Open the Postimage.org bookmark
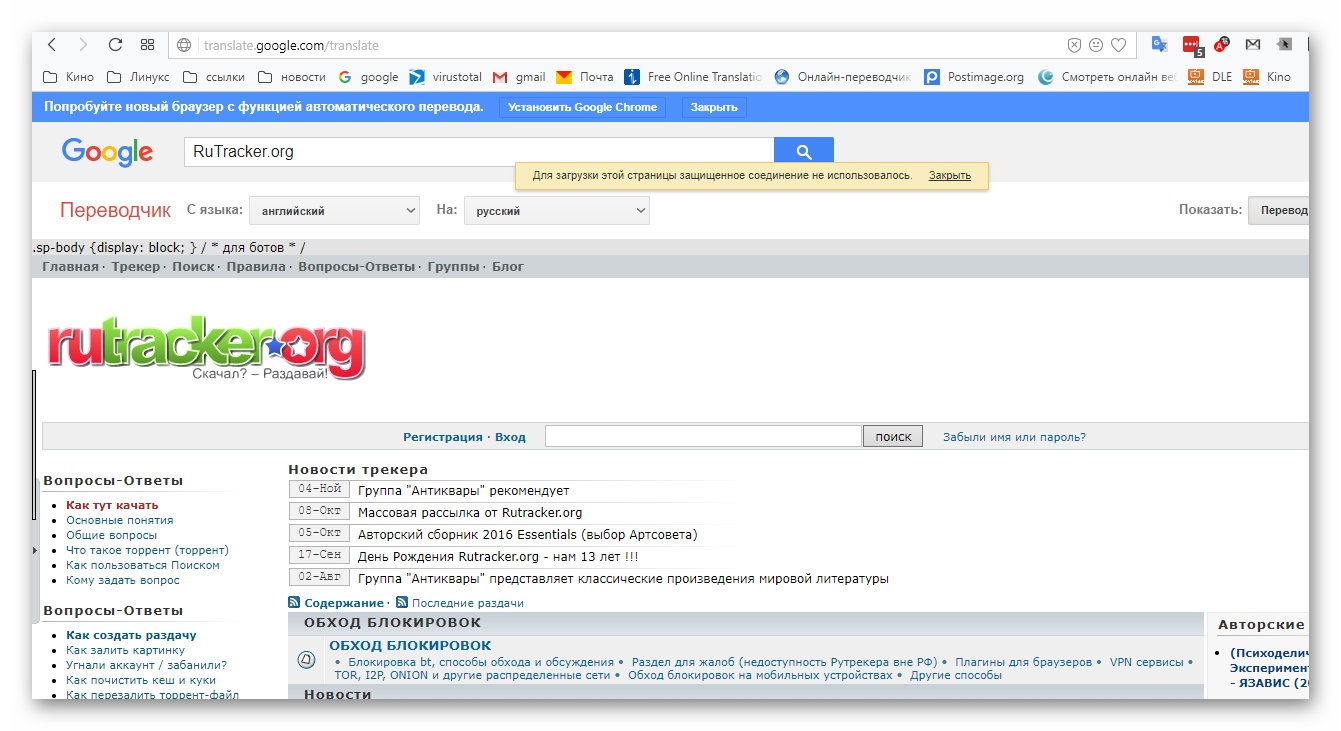The width and height of the screenshot is (1341, 731). (x=974, y=77)
